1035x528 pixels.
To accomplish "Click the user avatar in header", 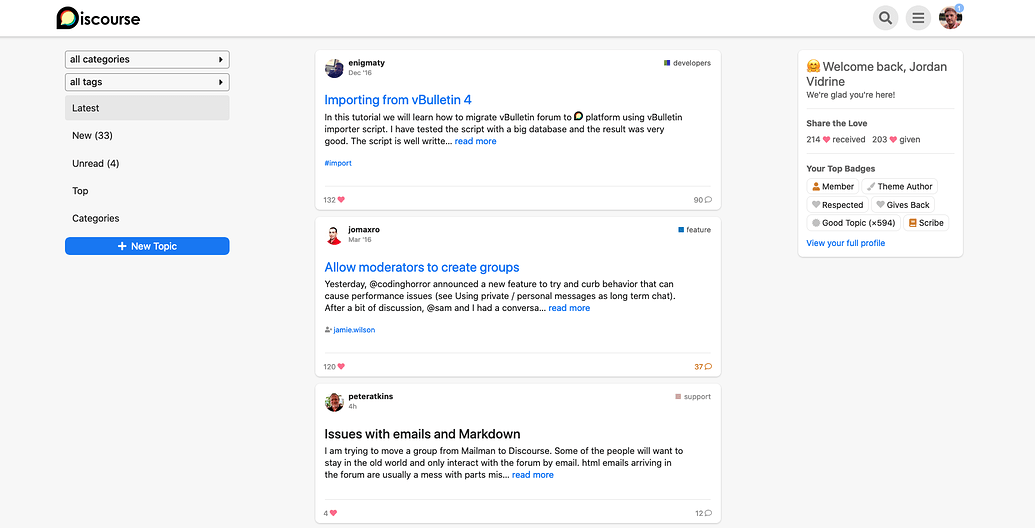I will (950, 18).
